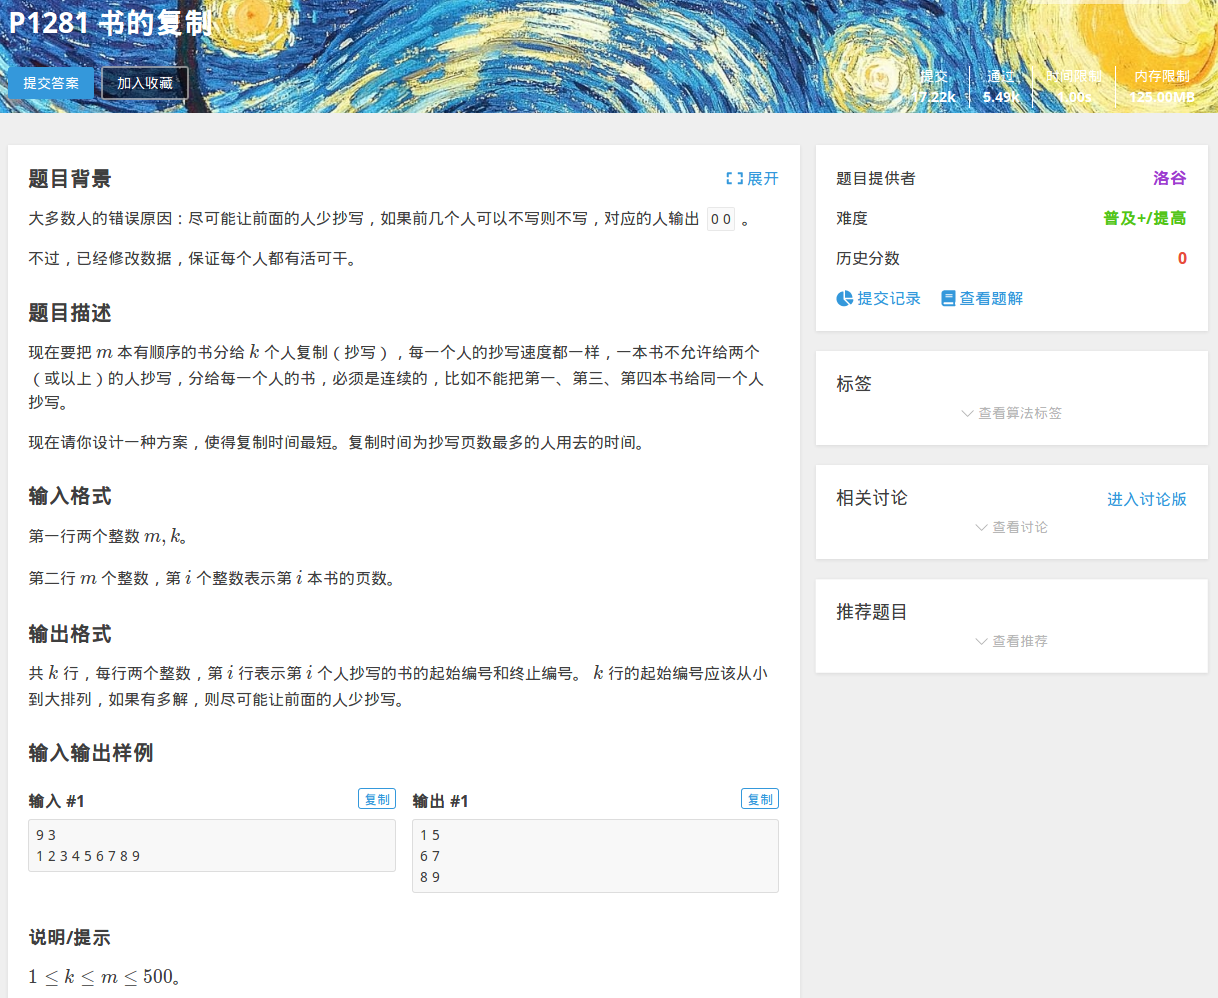Expand 查看算法标签 chevron
Viewport: 1218px width, 998px height.
point(967,413)
